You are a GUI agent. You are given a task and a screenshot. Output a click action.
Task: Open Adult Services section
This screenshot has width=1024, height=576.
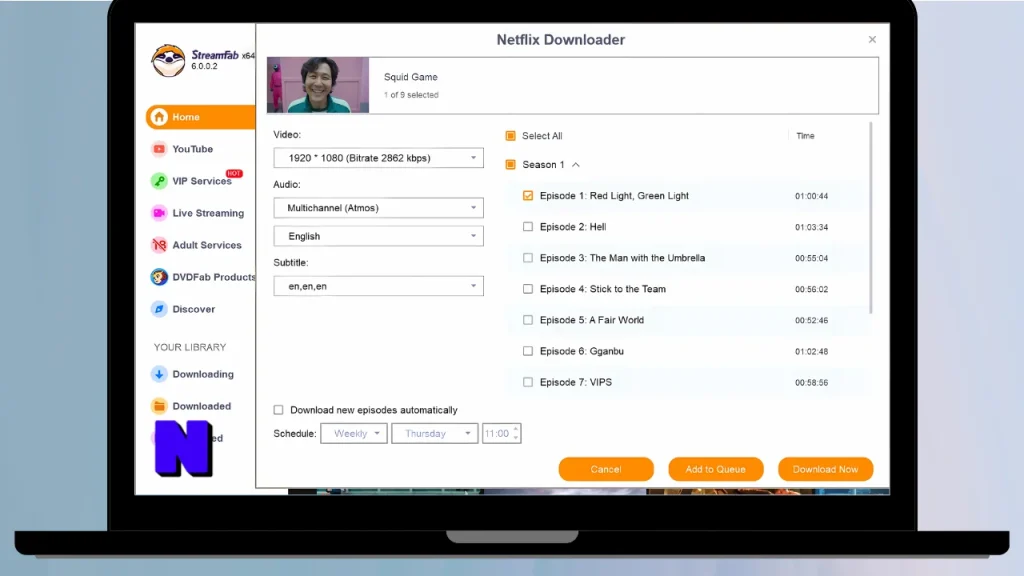206,245
